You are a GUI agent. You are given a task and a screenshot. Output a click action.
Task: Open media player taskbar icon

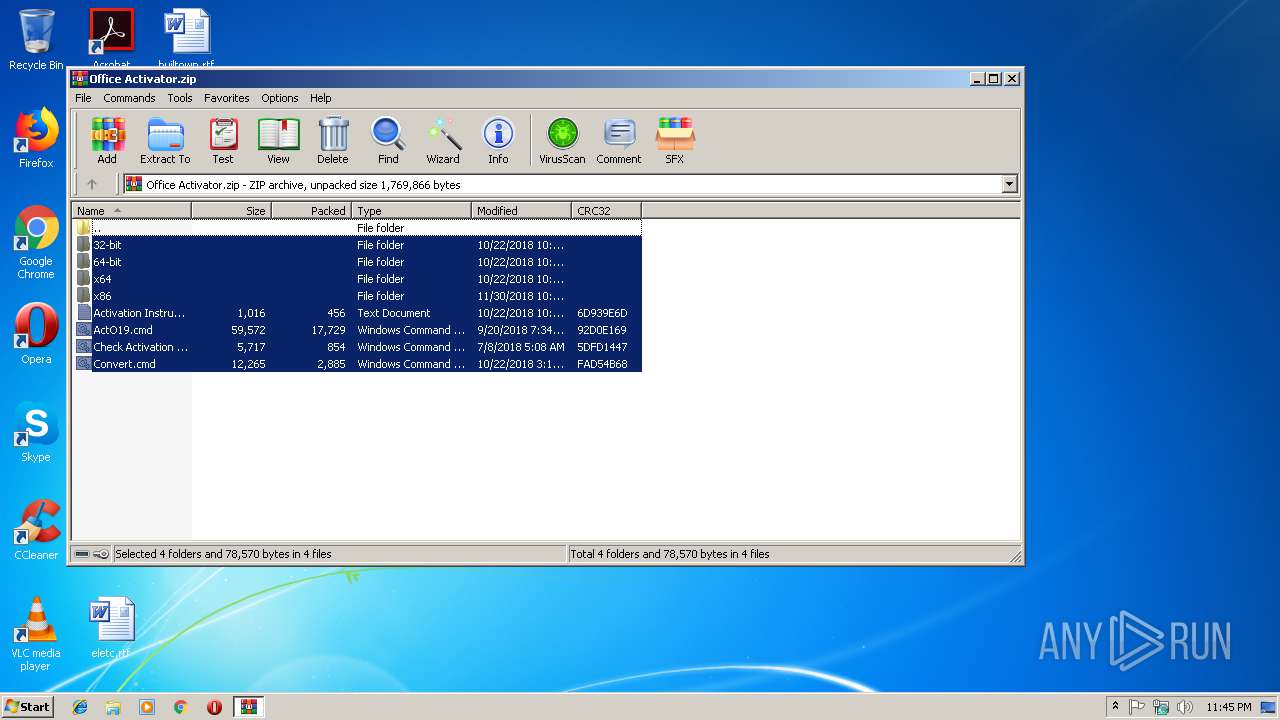tap(147, 707)
